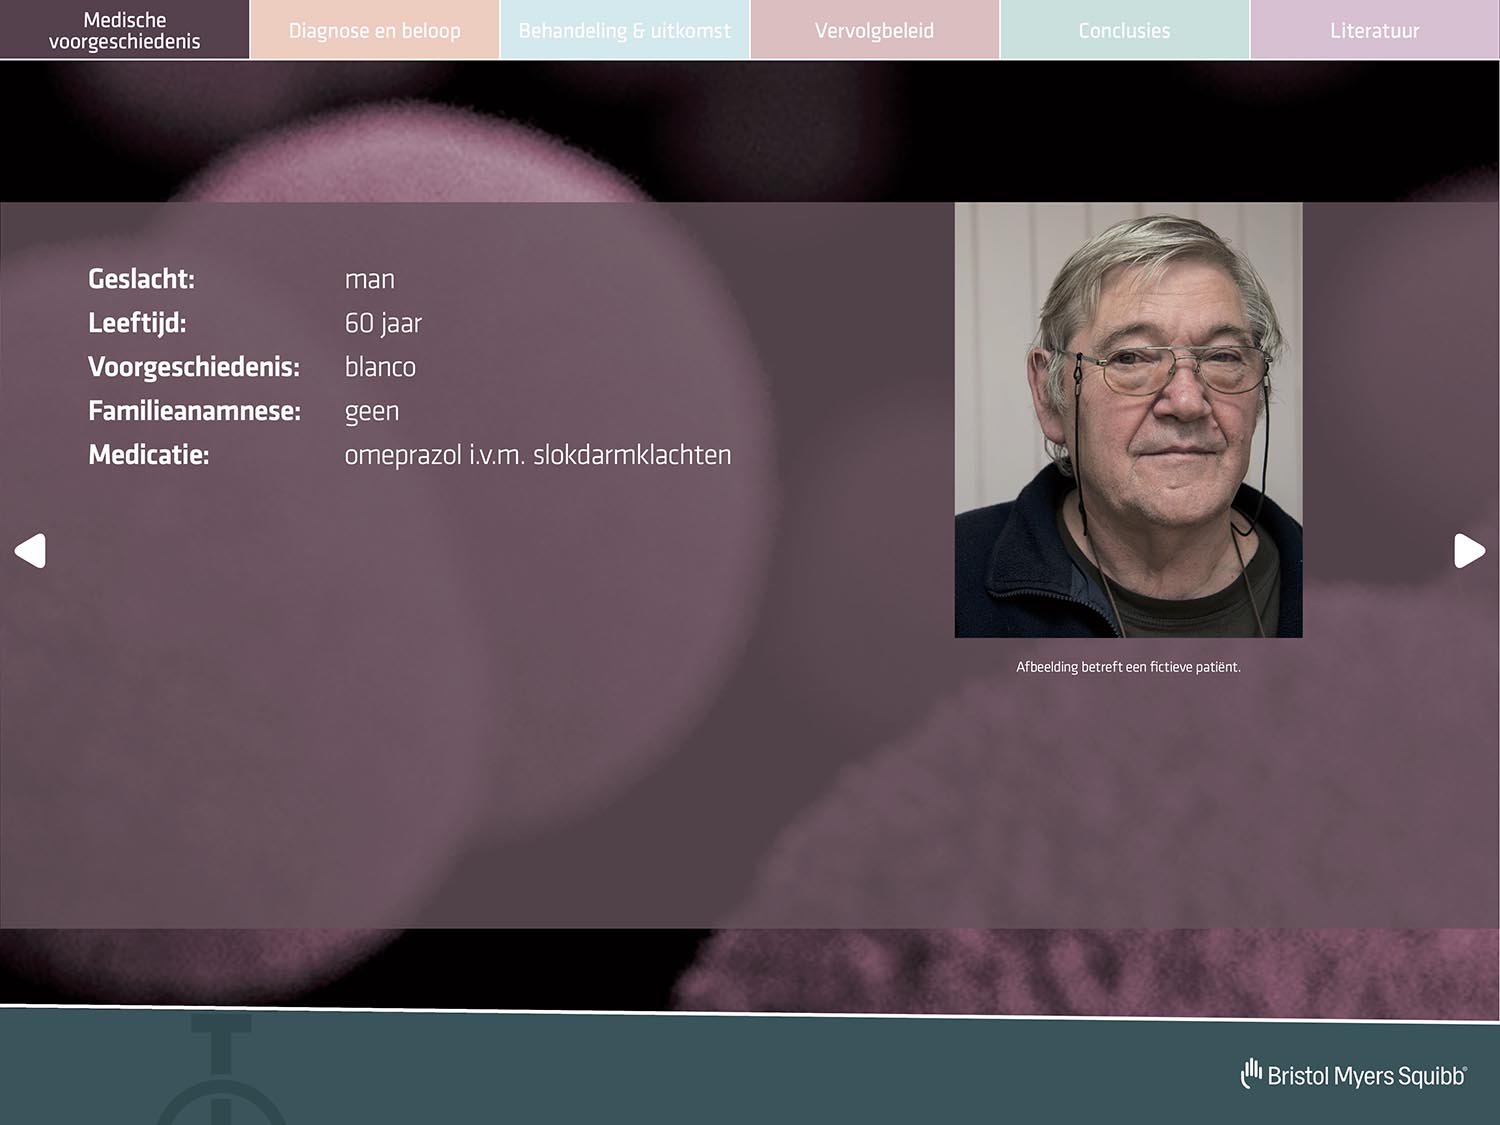Click the caption 'Afbeelding betreft een fictieve patiënt.'

tap(1128, 667)
